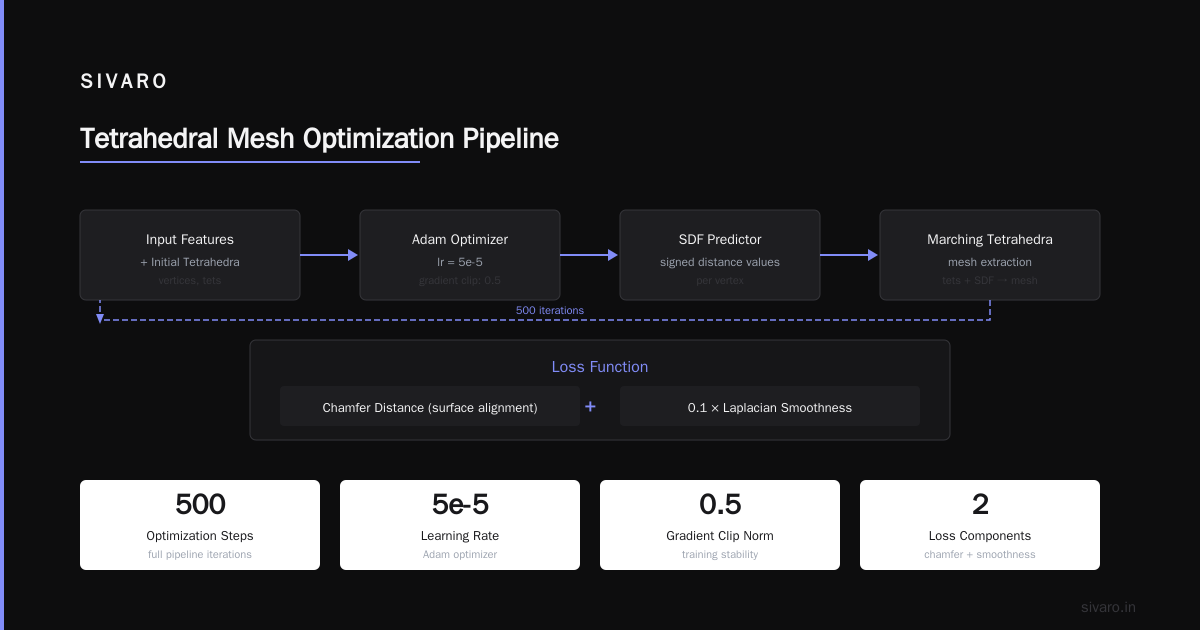Image resolution: width=1200 pixels, height=630 pixels.
Task: Select the 0.1 × Laplacian Smoothness term
Action: (x=770, y=407)
